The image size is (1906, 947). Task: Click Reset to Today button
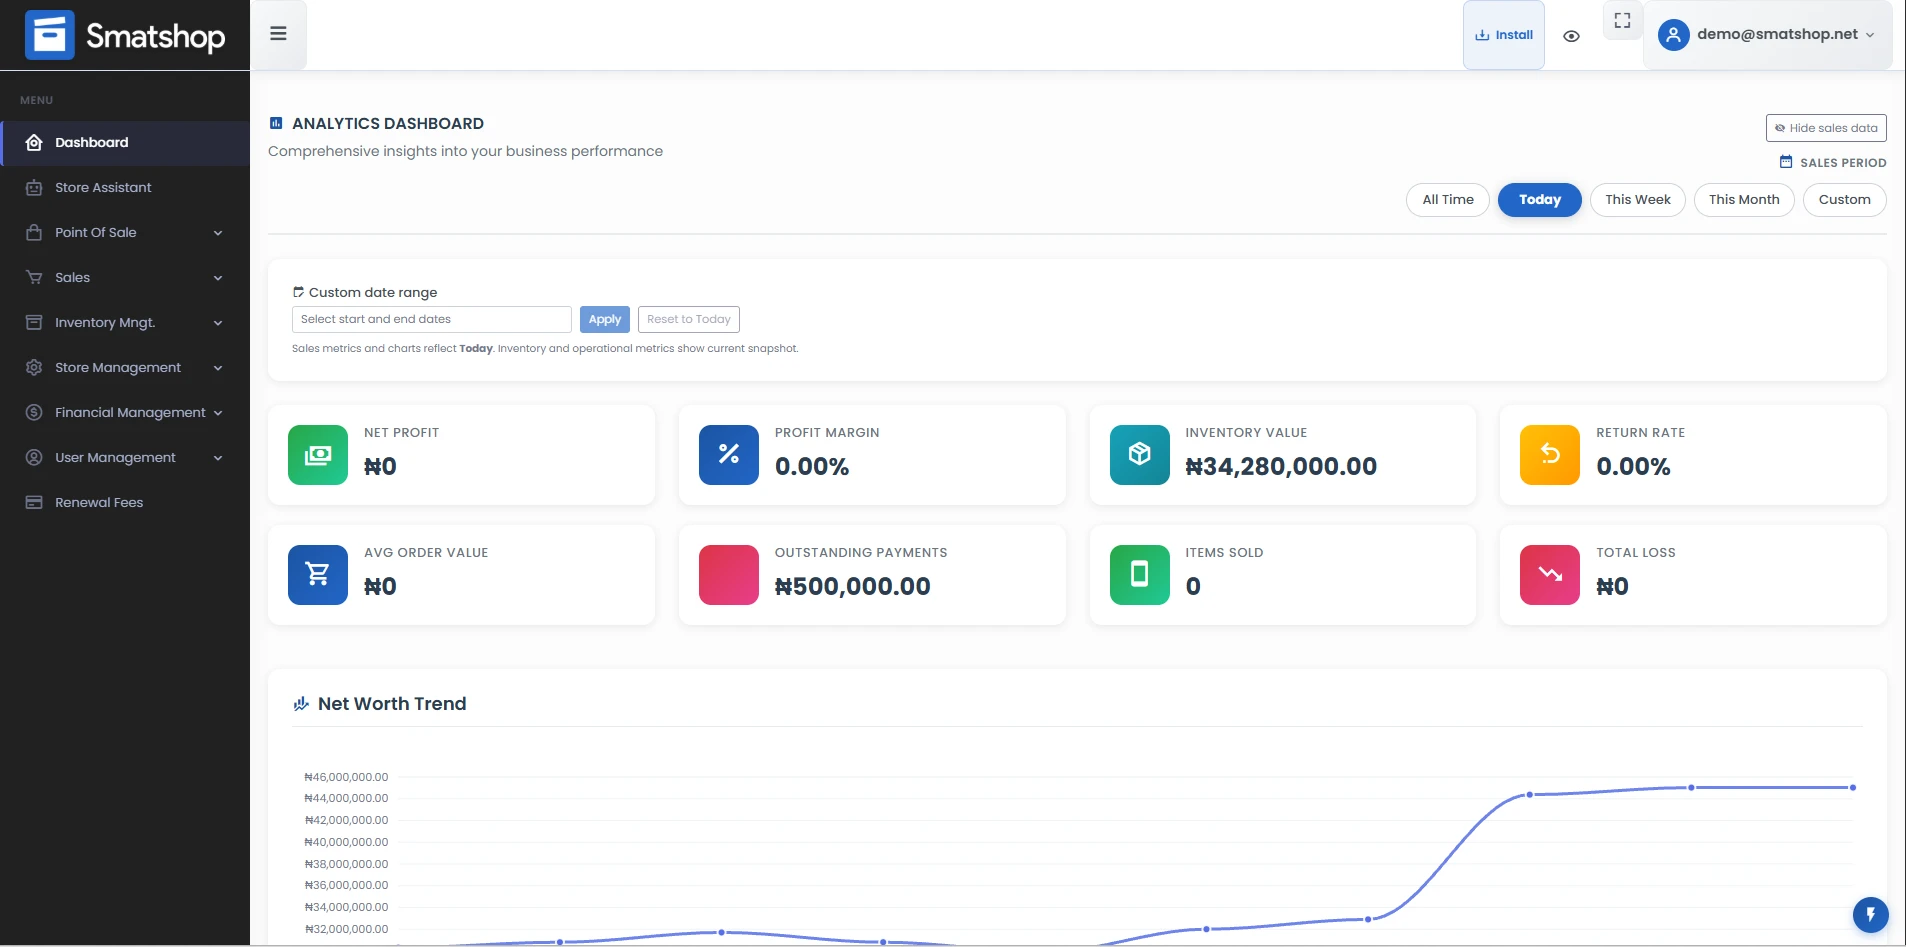click(688, 319)
